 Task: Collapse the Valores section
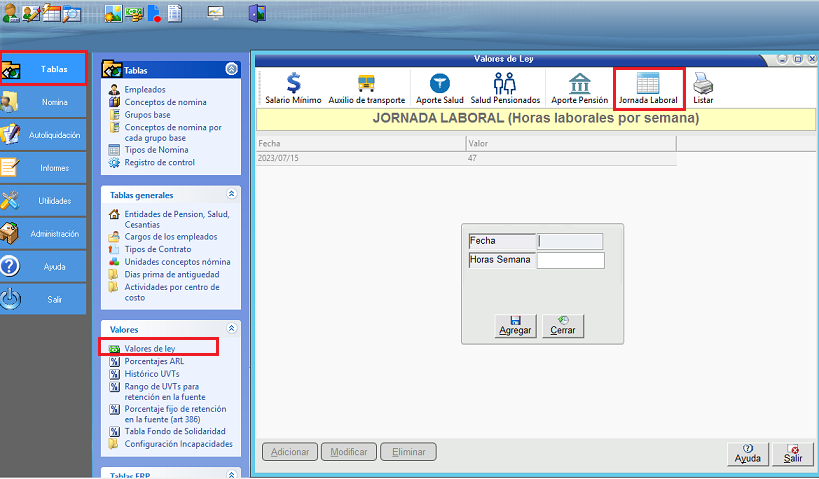232,328
